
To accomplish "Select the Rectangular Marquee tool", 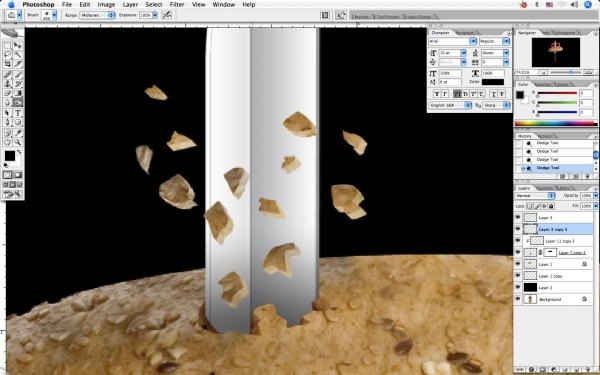I will [x=7, y=46].
